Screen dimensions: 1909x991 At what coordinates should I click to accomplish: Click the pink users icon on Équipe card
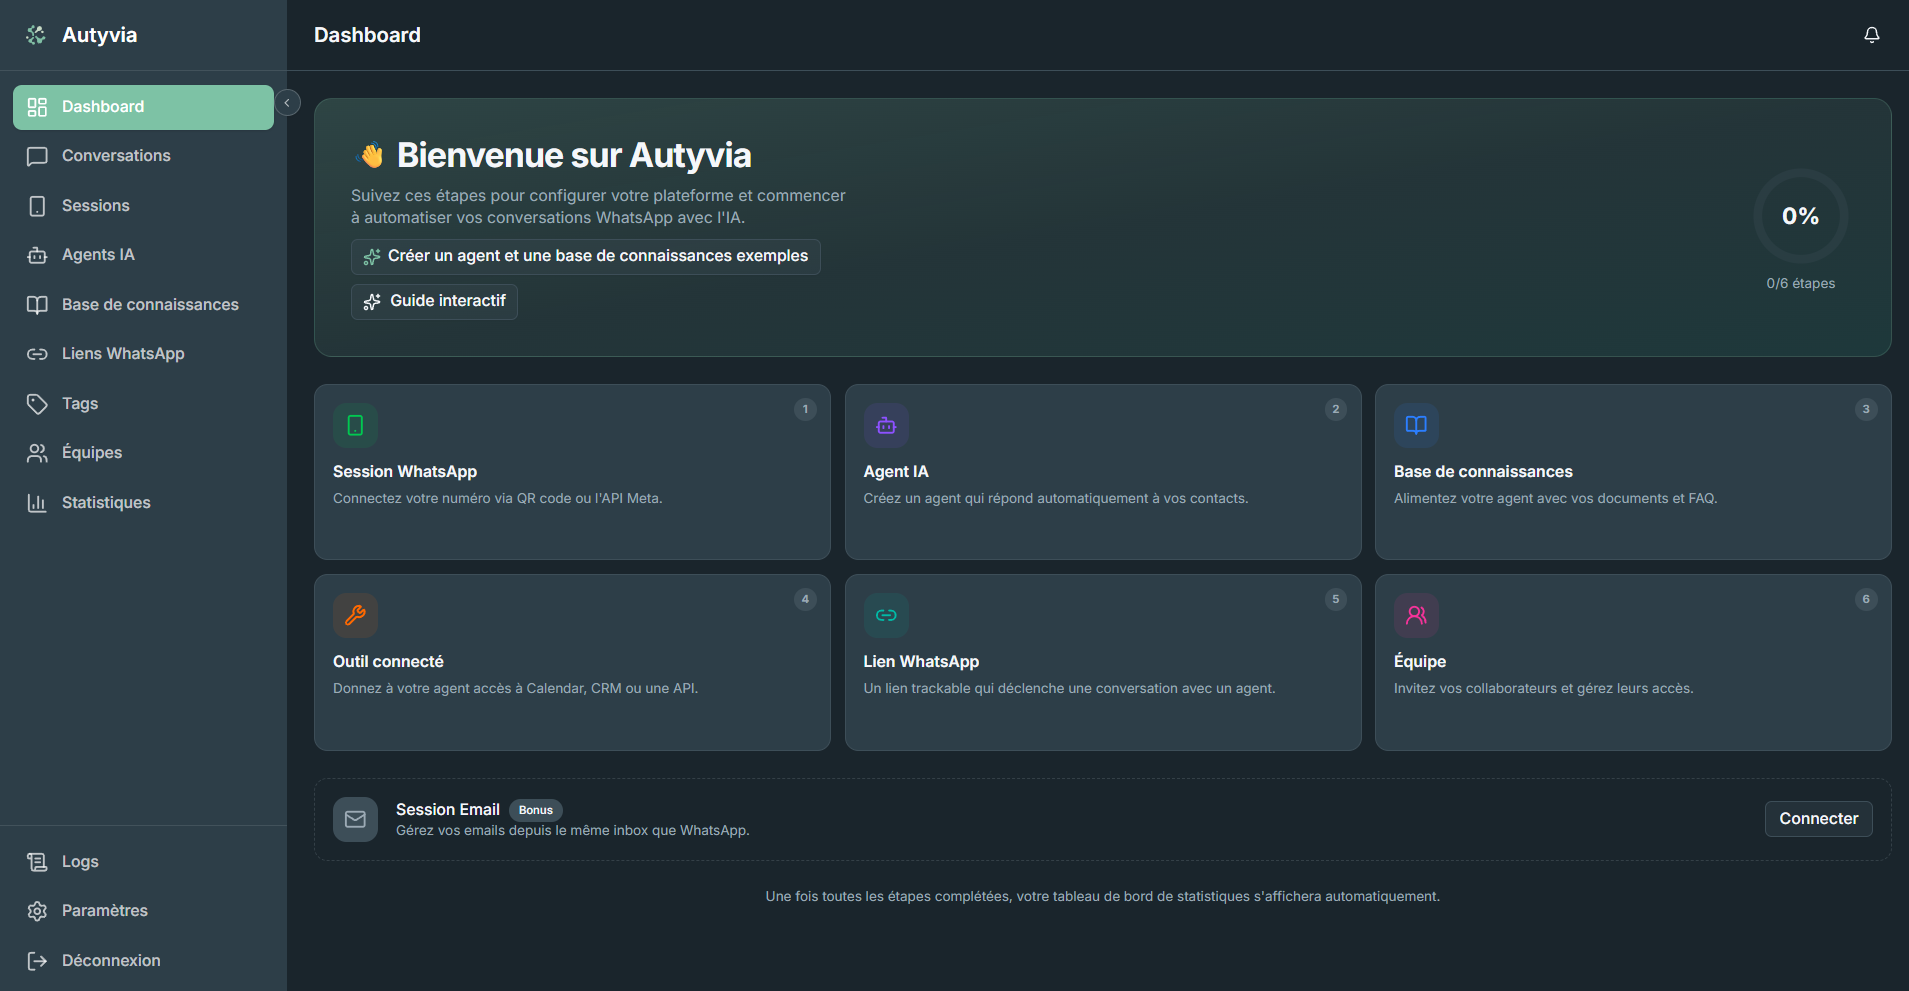(1416, 616)
